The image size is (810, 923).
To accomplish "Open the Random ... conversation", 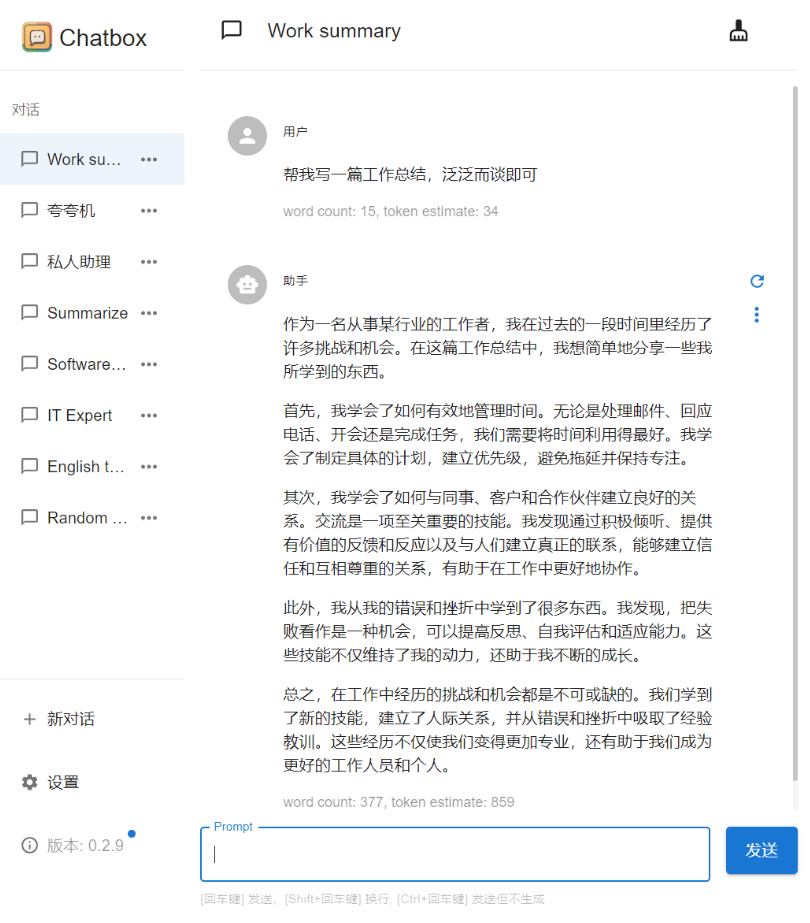I will pos(92,518).
